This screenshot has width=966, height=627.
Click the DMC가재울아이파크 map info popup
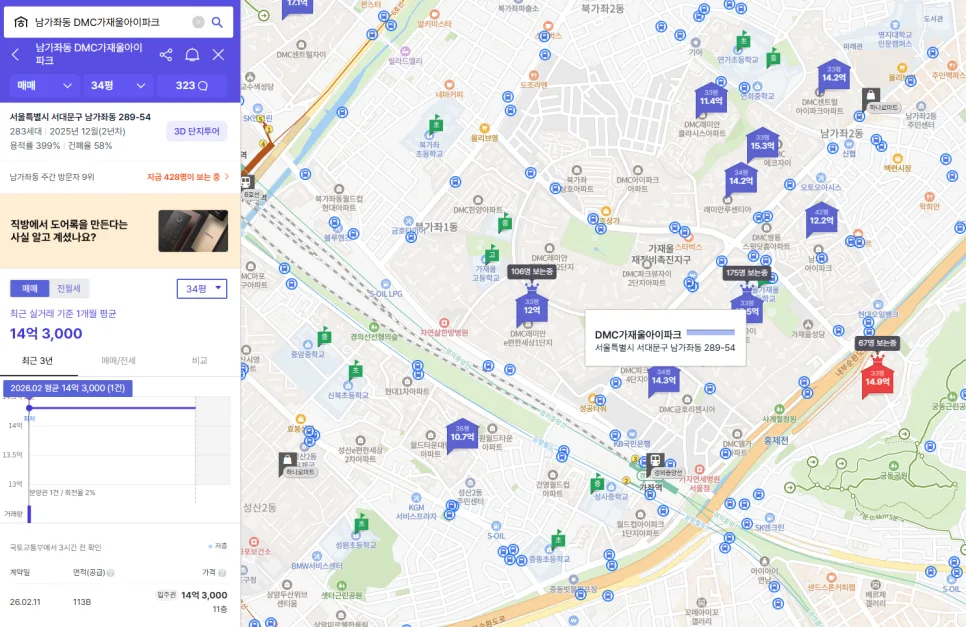pos(665,339)
